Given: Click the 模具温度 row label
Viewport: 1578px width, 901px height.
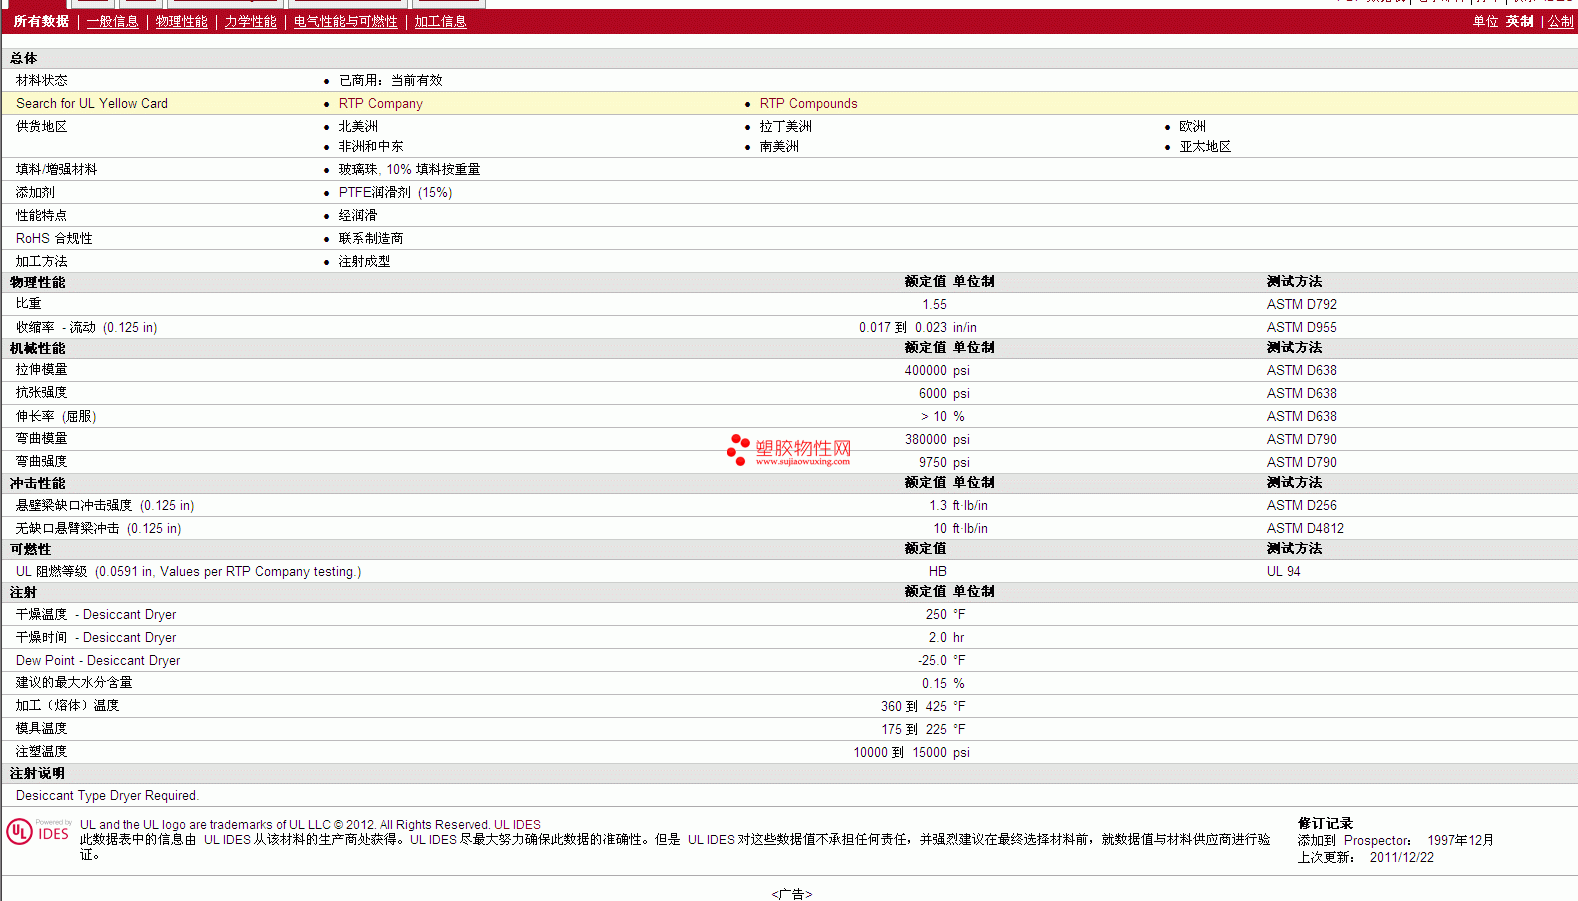Looking at the screenshot, I should [x=42, y=728].
